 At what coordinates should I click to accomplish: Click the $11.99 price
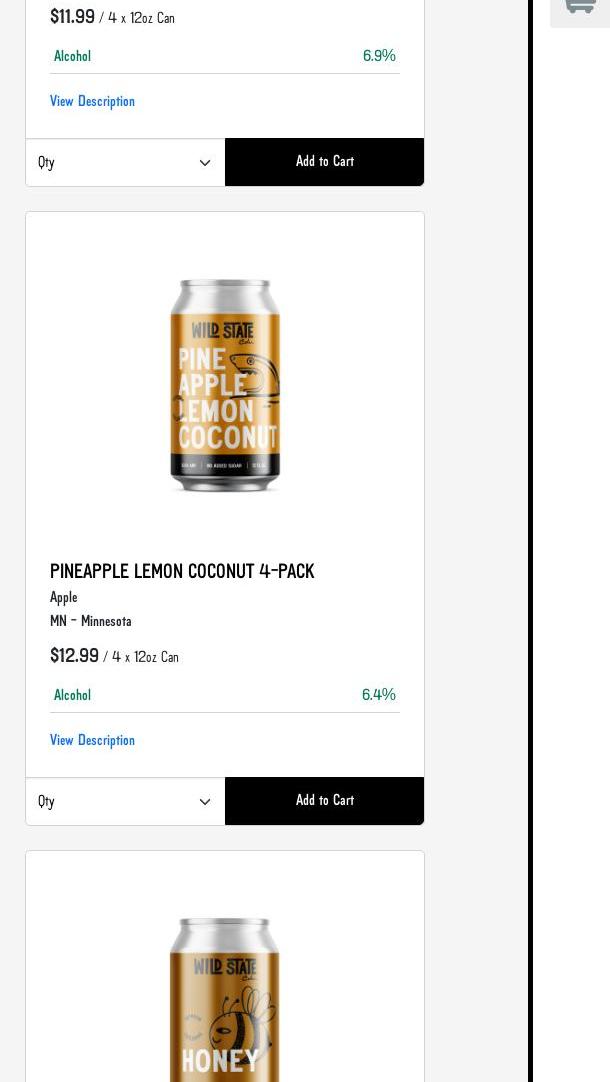[72, 17]
